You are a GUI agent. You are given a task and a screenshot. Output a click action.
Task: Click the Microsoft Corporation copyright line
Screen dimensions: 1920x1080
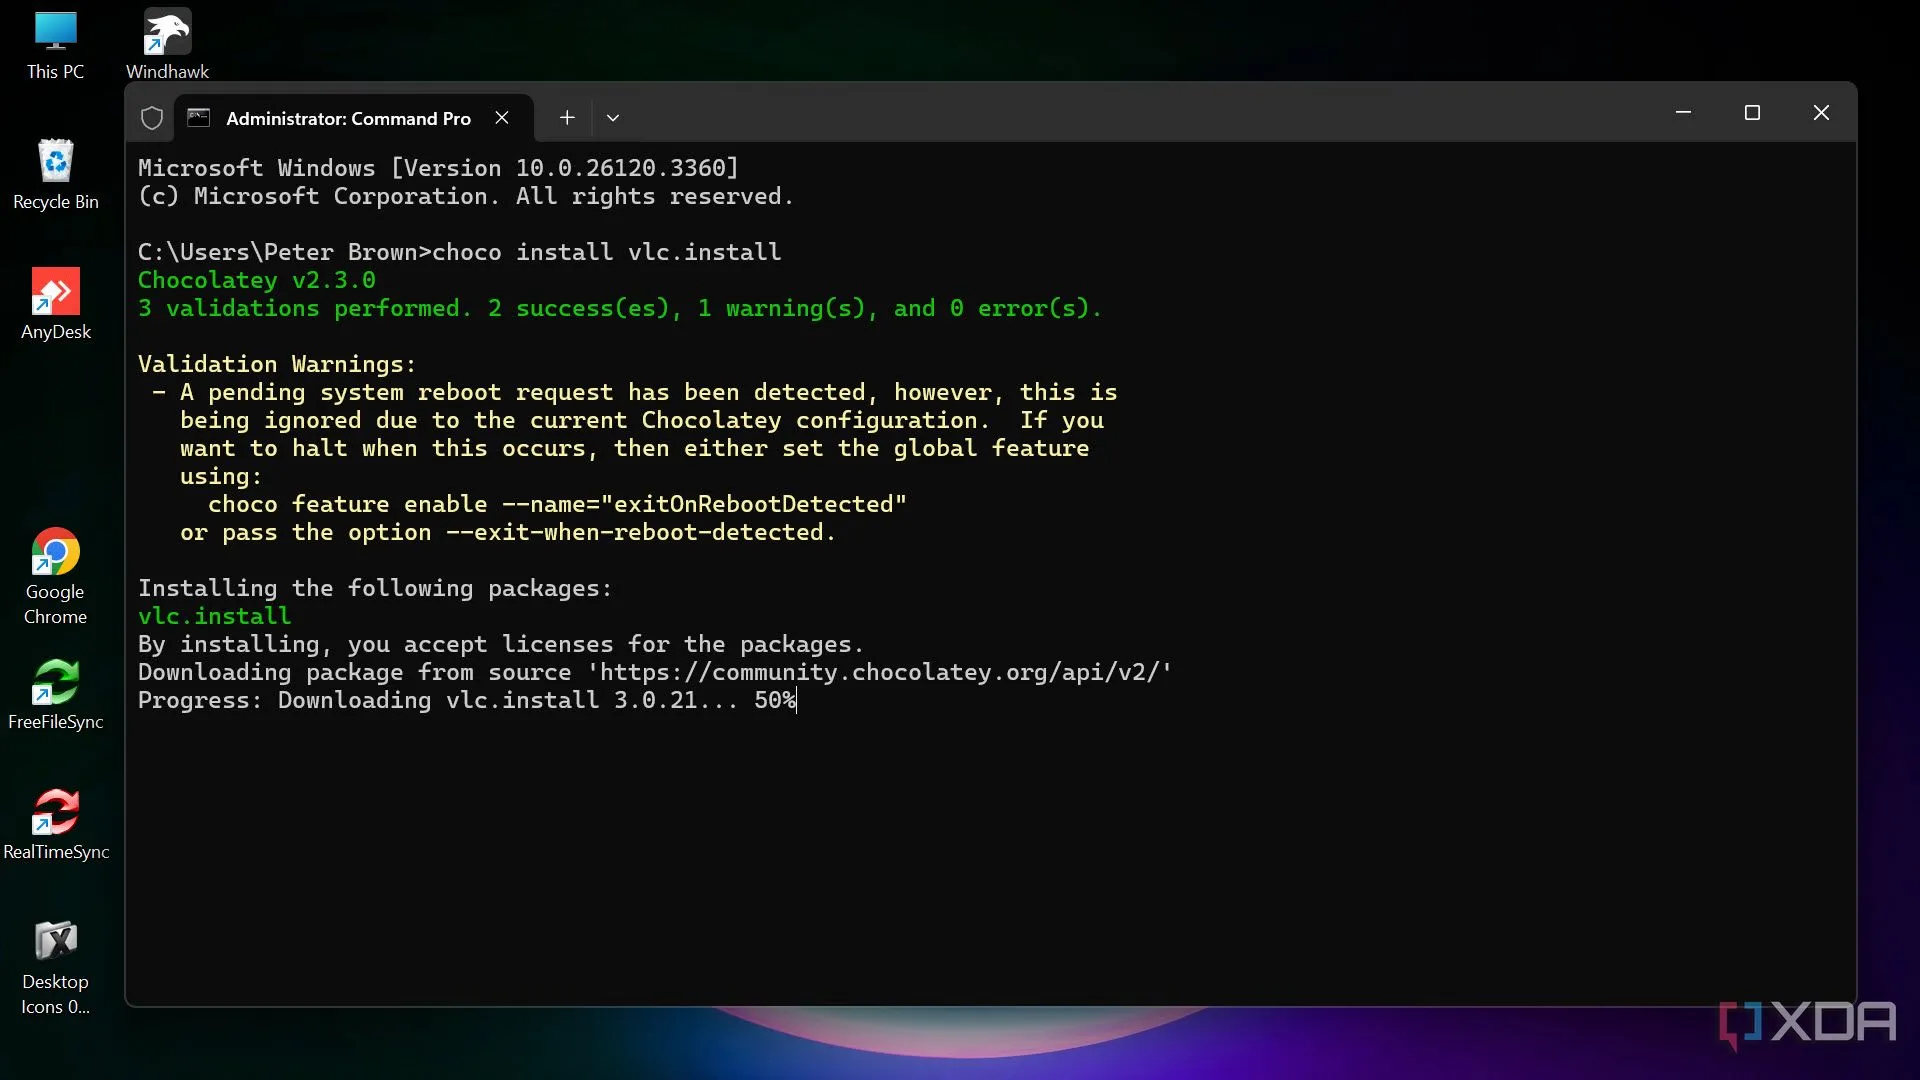pyautogui.click(x=466, y=196)
